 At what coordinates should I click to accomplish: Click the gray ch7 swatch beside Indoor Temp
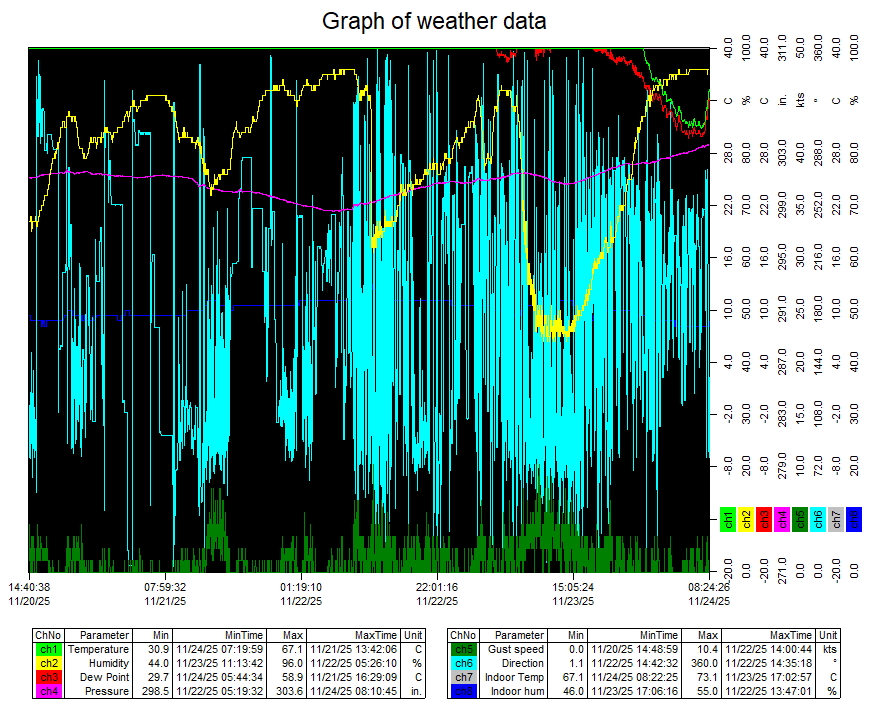[462, 677]
